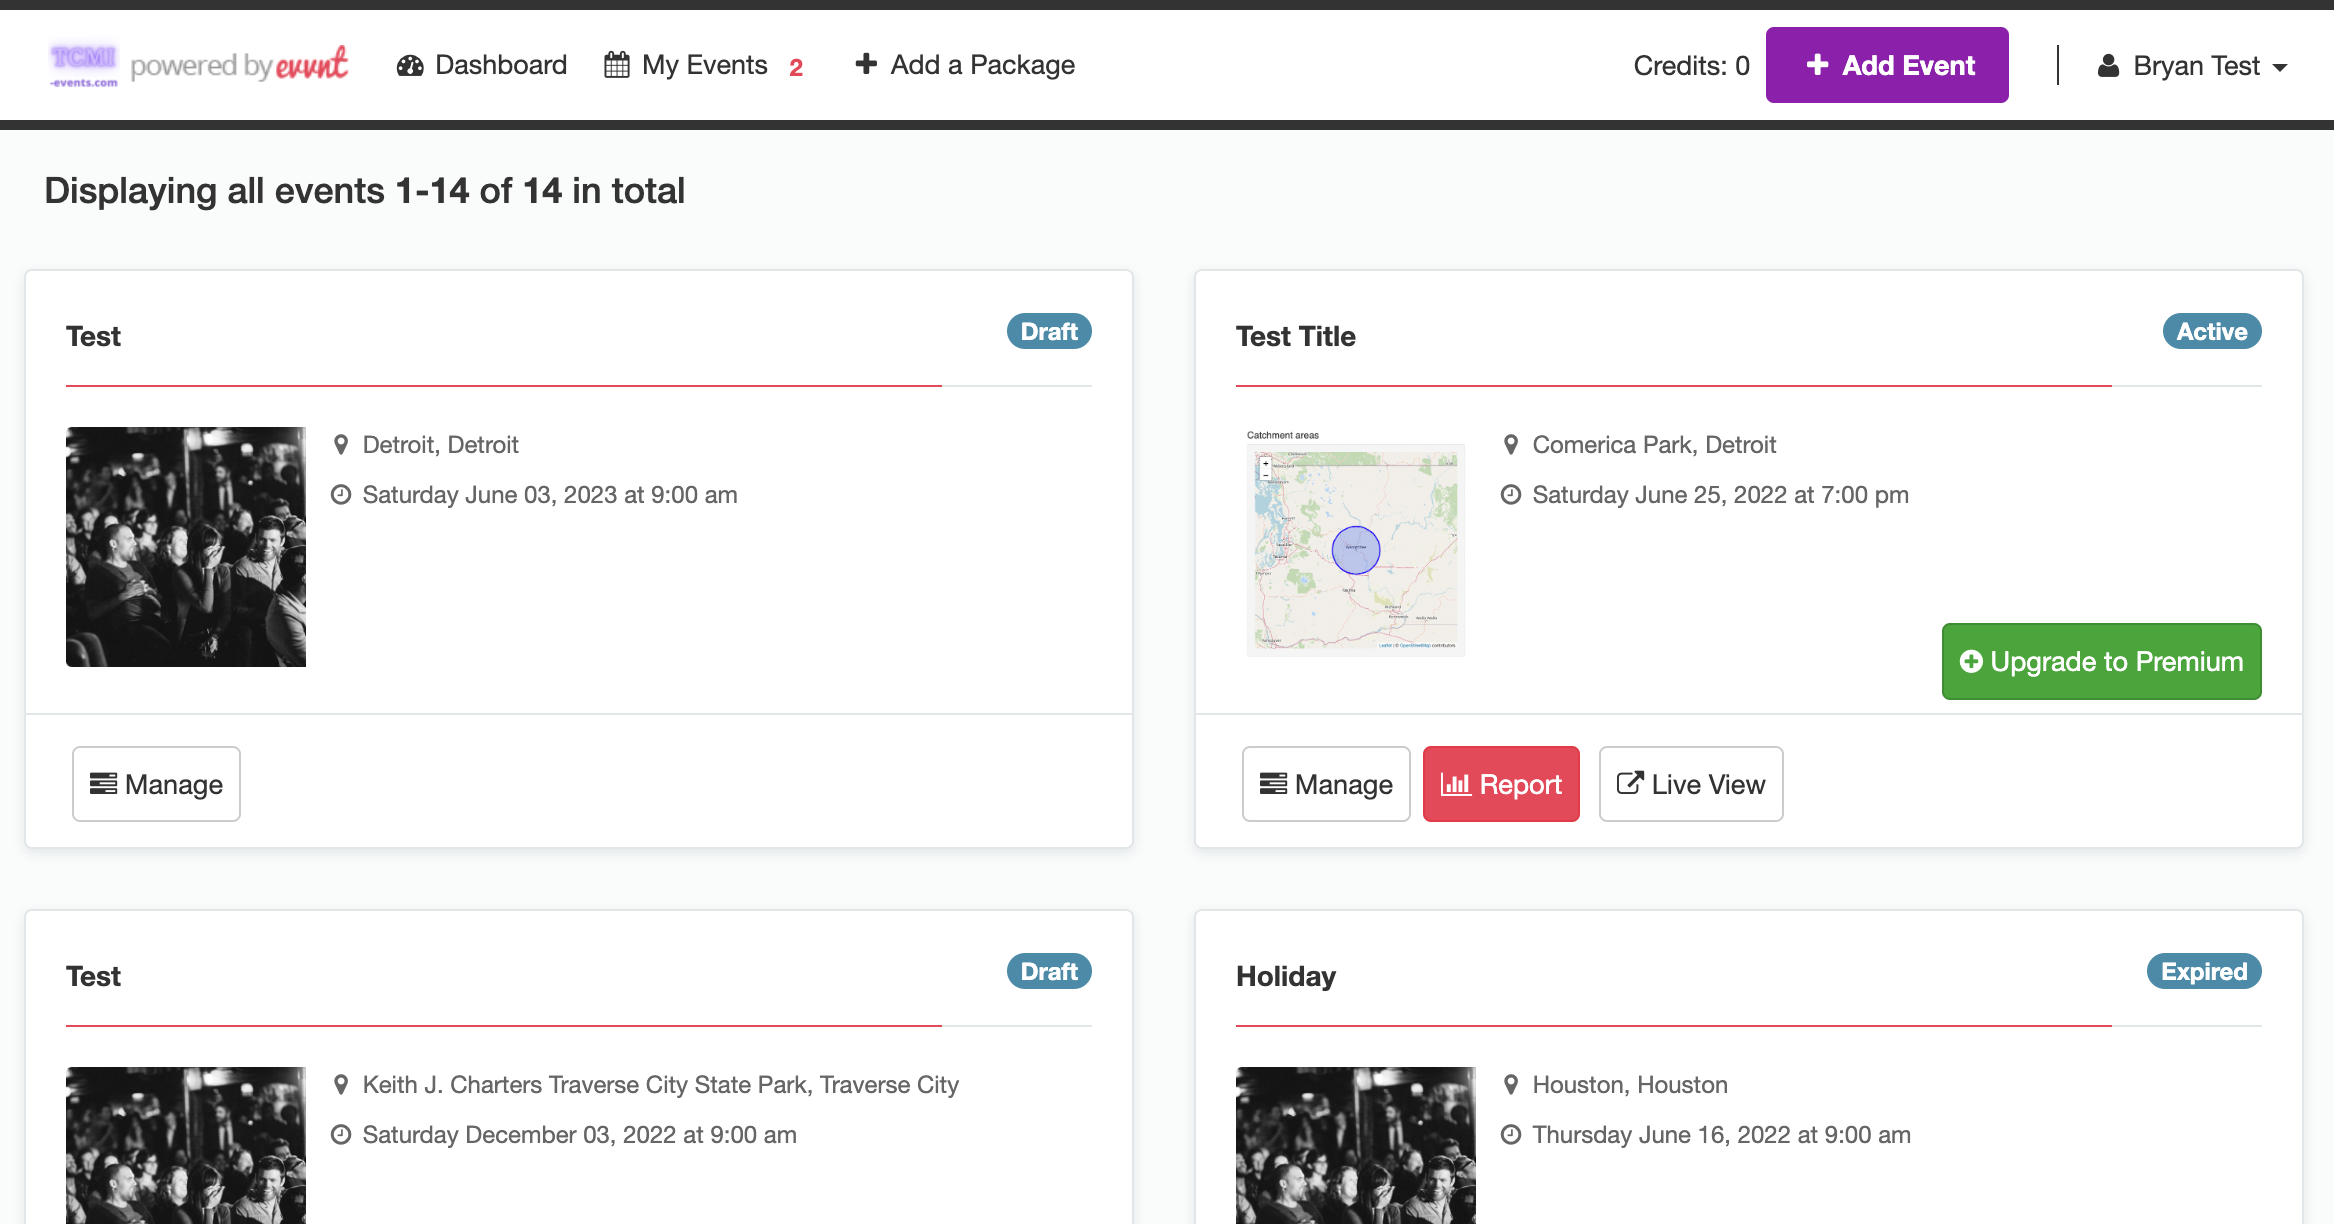This screenshot has height=1224, width=2334.
Task: Click the Test Title event heading
Action: click(1296, 336)
